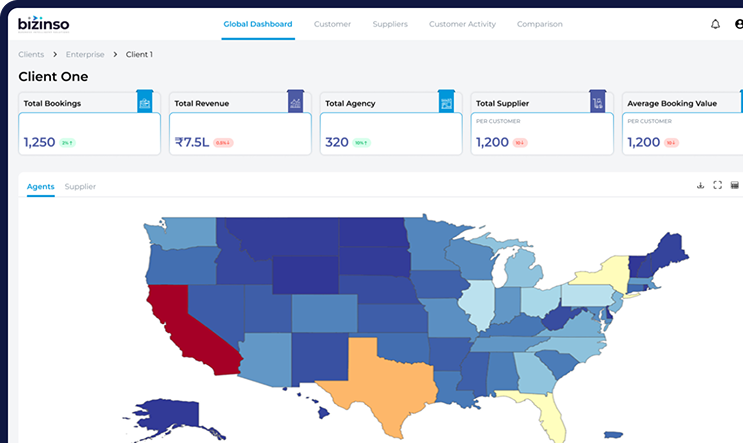743x443 pixels.
Task: Click the Total Supplier card icon
Action: pos(597,101)
